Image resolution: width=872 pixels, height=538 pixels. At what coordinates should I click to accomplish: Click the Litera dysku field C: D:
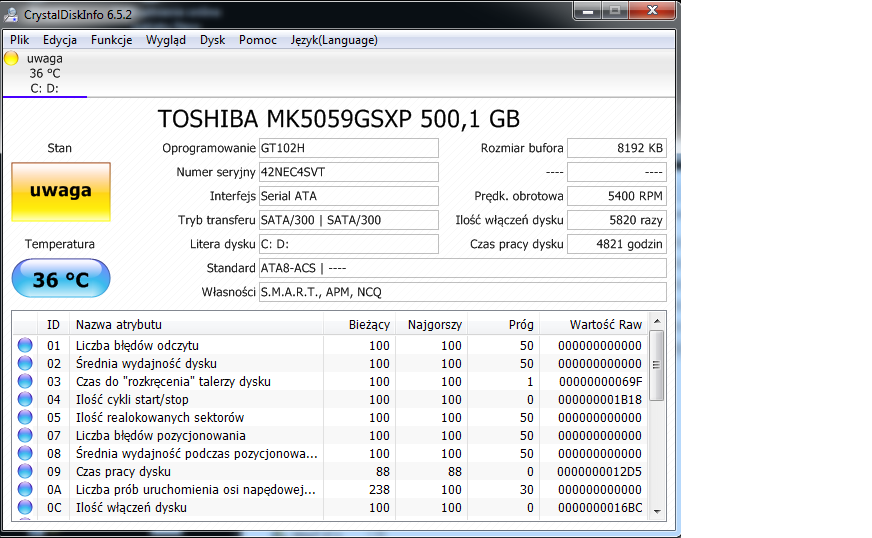[x=349, y=244]
